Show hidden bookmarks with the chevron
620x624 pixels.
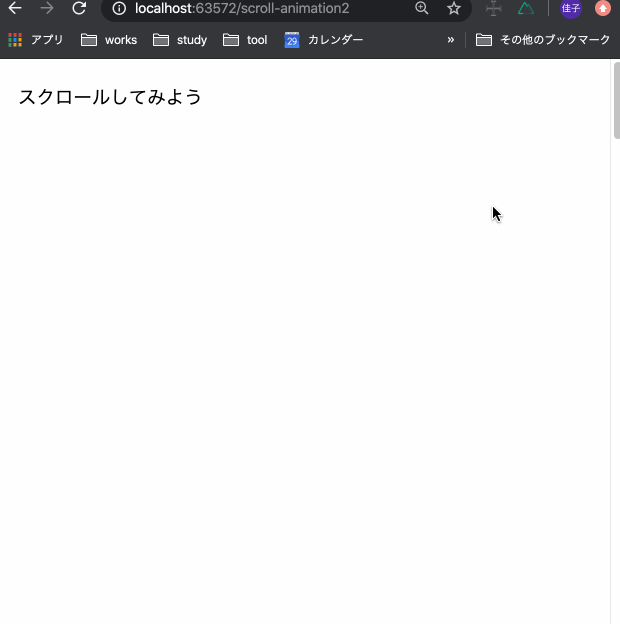tap(450, 40)
